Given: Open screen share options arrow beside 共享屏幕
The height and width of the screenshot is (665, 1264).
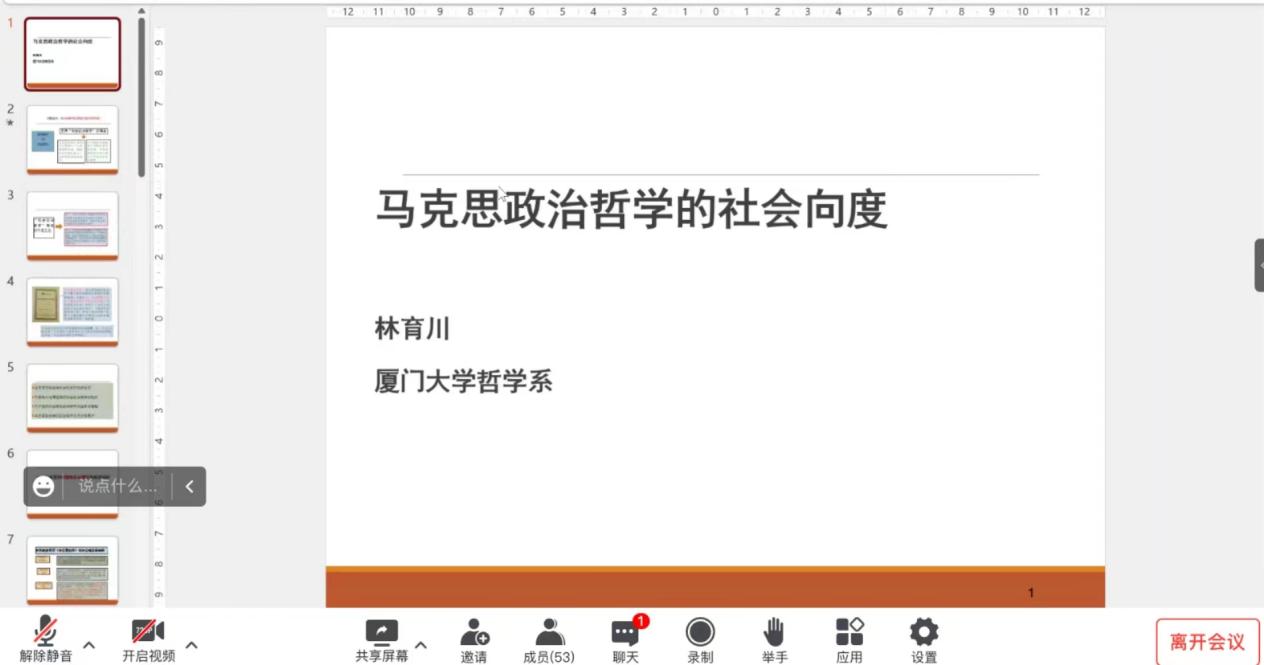Looking at the screenshot, I should (x=421, y=645).
